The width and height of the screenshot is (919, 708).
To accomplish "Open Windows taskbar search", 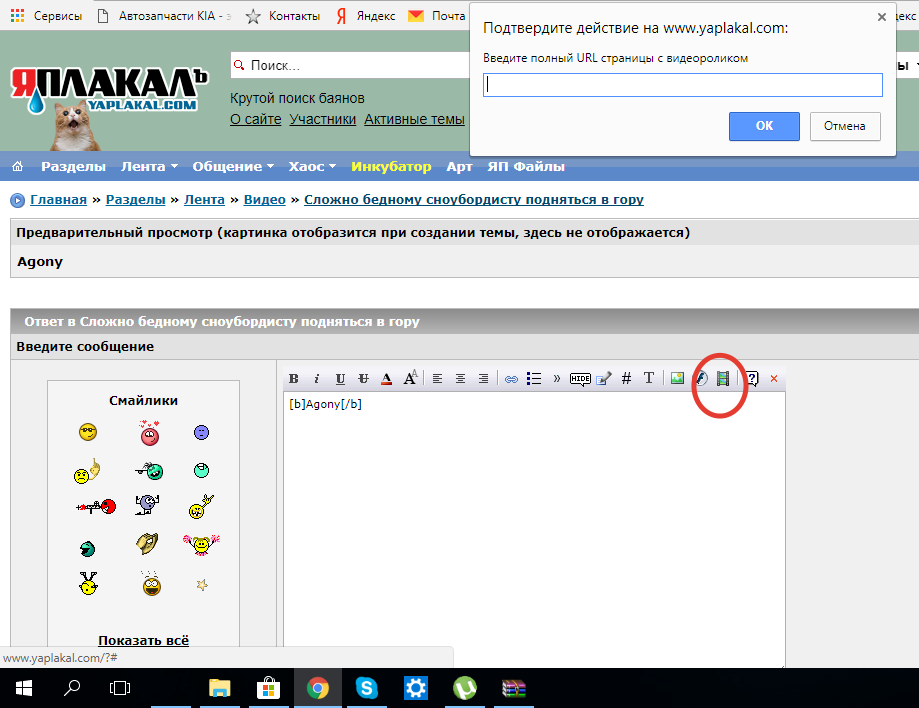I will point(72,688).
